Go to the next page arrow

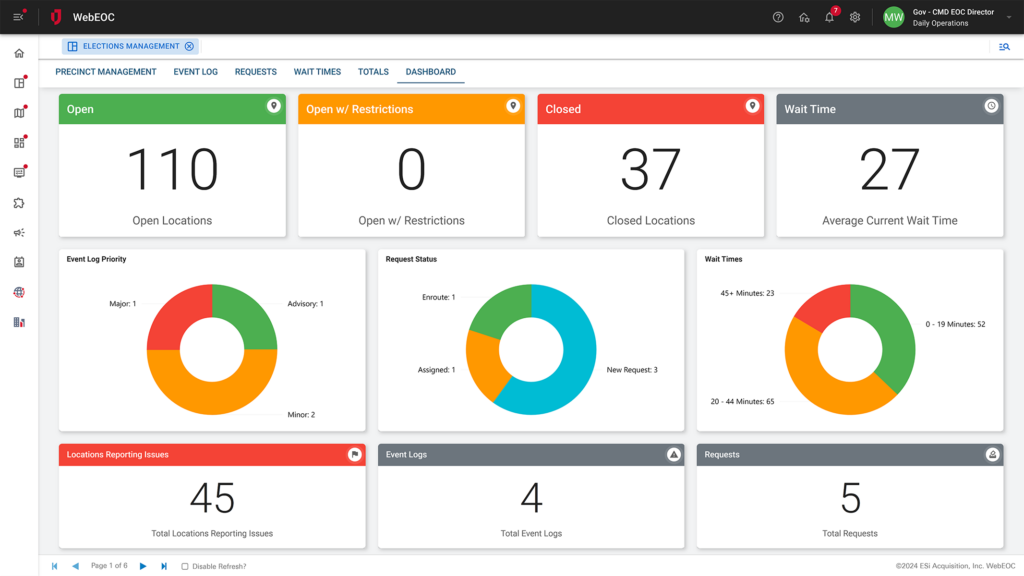coord(143,566)
